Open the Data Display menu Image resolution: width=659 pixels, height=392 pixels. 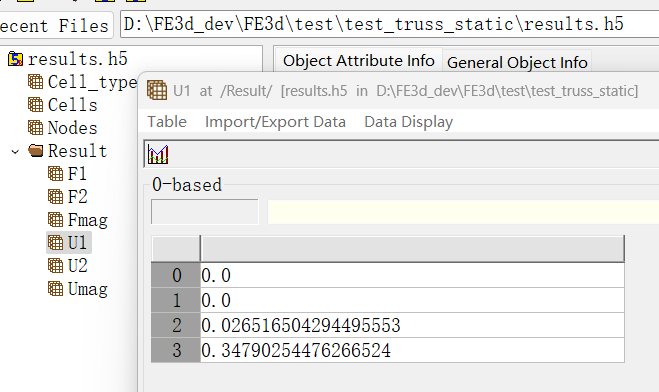pos(409,122)
